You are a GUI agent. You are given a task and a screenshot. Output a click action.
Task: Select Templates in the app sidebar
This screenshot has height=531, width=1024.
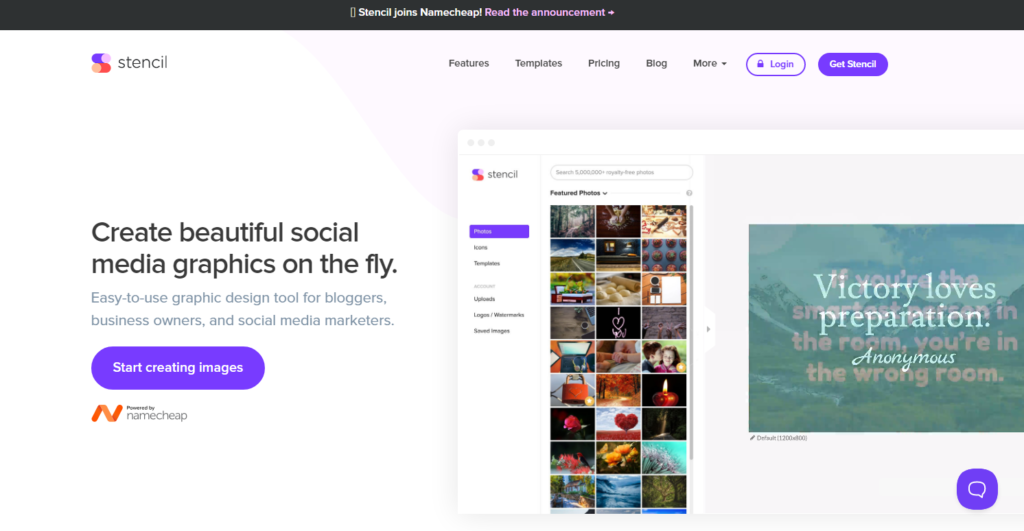coord(487,263)
